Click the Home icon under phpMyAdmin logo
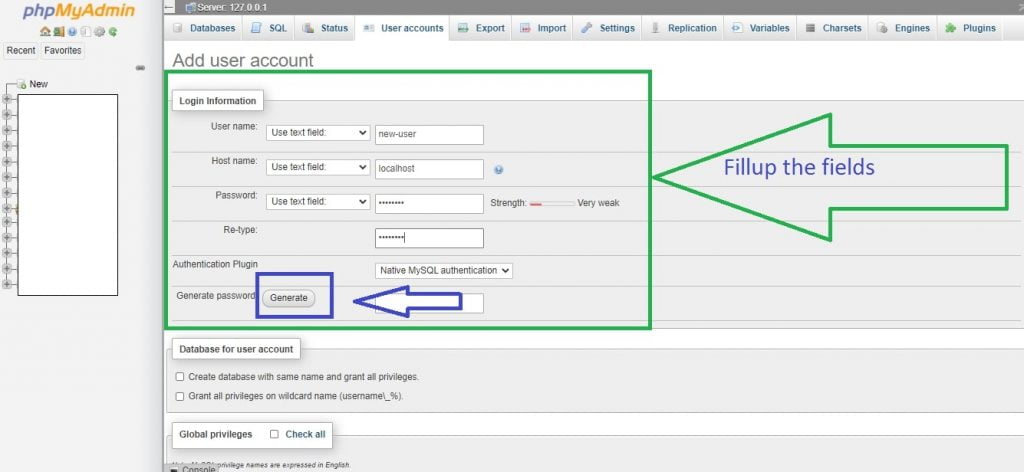Screen dimensions: 1024x472 click(x=45, y=31)
